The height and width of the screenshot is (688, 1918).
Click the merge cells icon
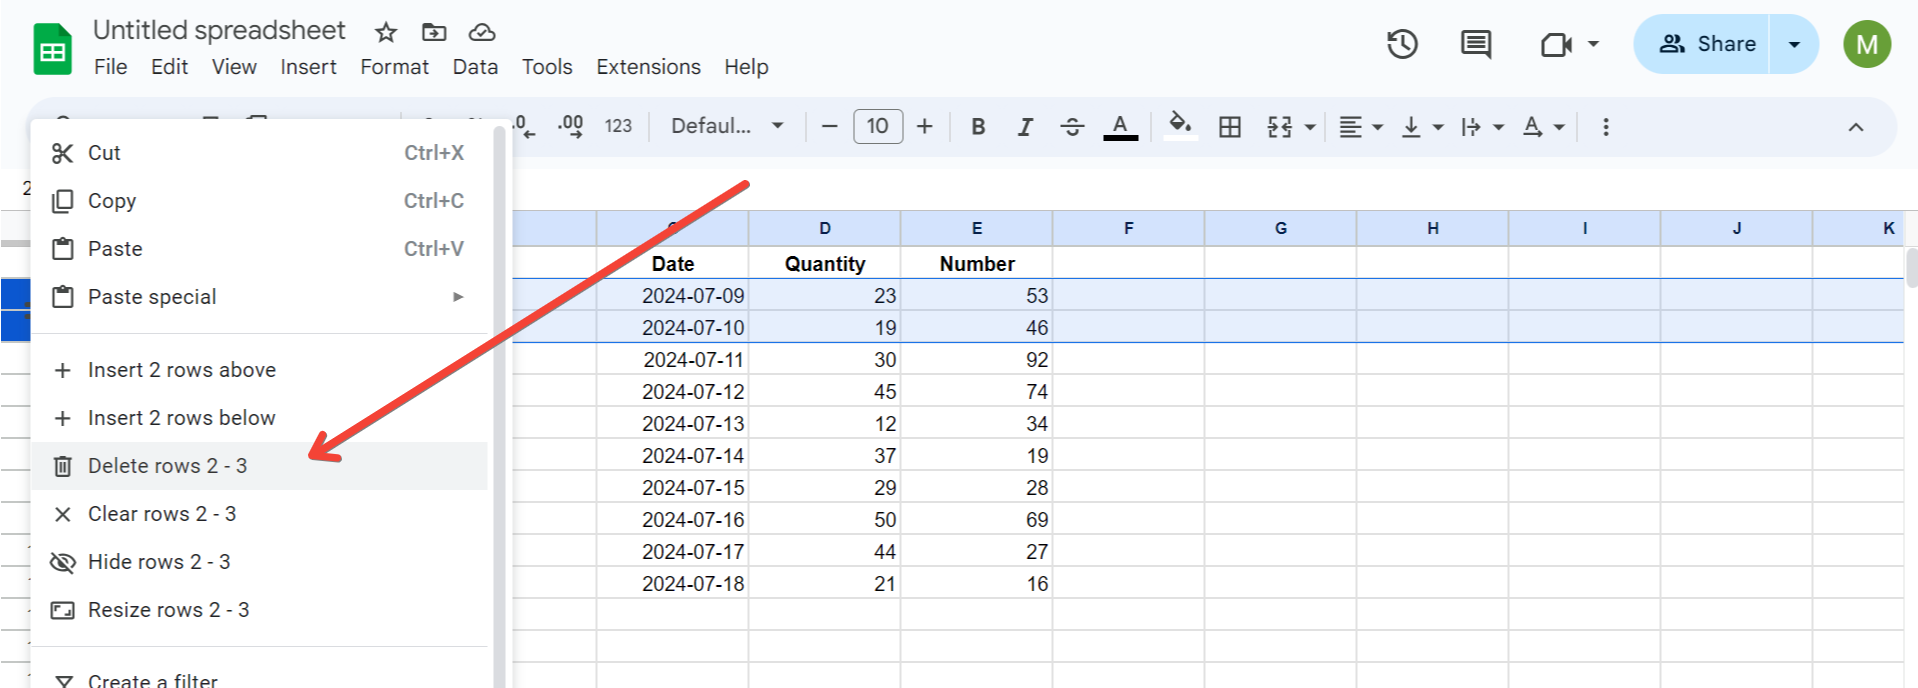tap(1280, 127)
